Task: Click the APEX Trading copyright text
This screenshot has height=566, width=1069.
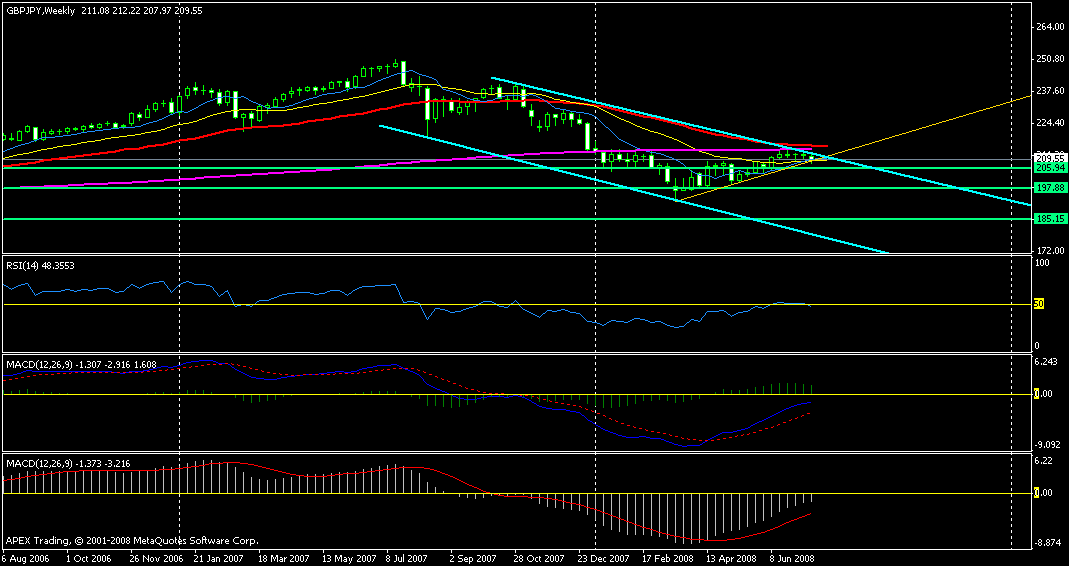Action: pos(131,540)
